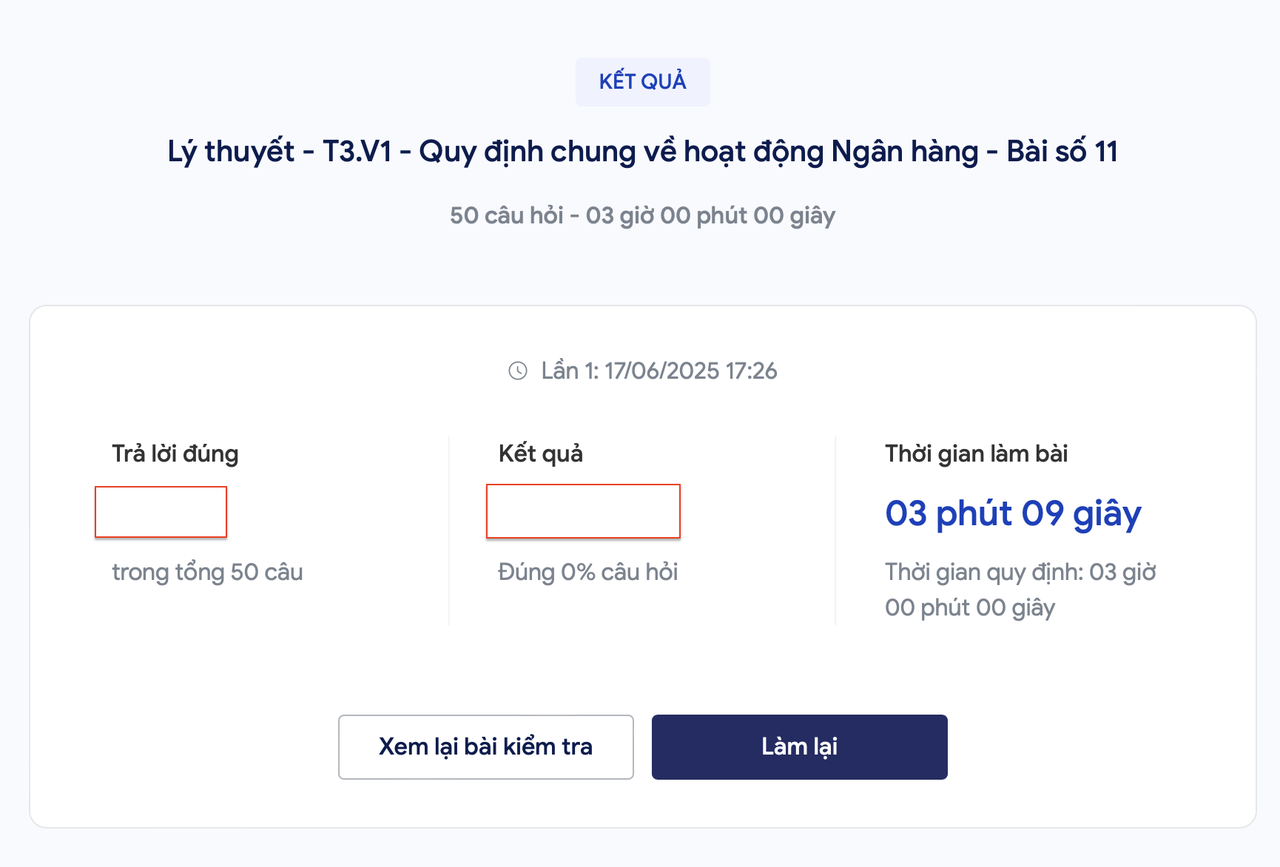Click the Làm lại button
1280x867 pixels.
click(x=799, y=747)
